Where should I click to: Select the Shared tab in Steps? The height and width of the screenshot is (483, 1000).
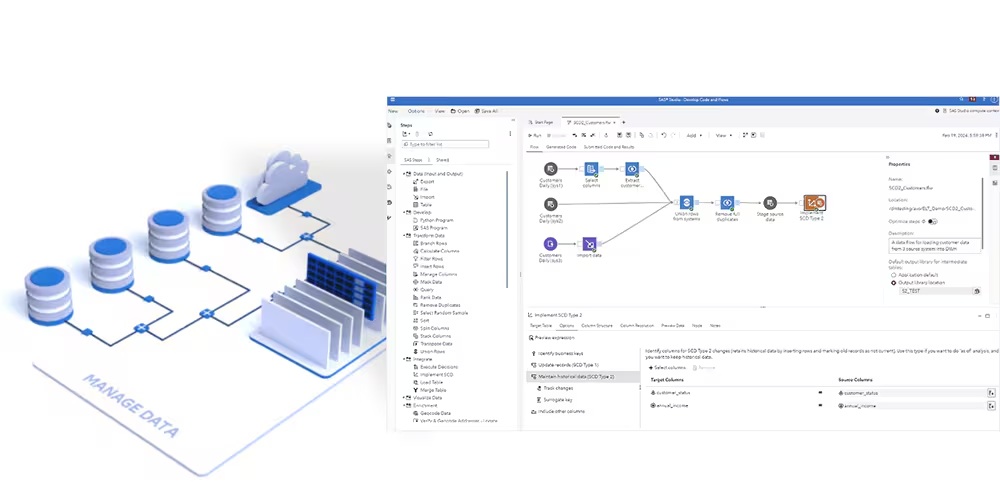tap(443, 160)
